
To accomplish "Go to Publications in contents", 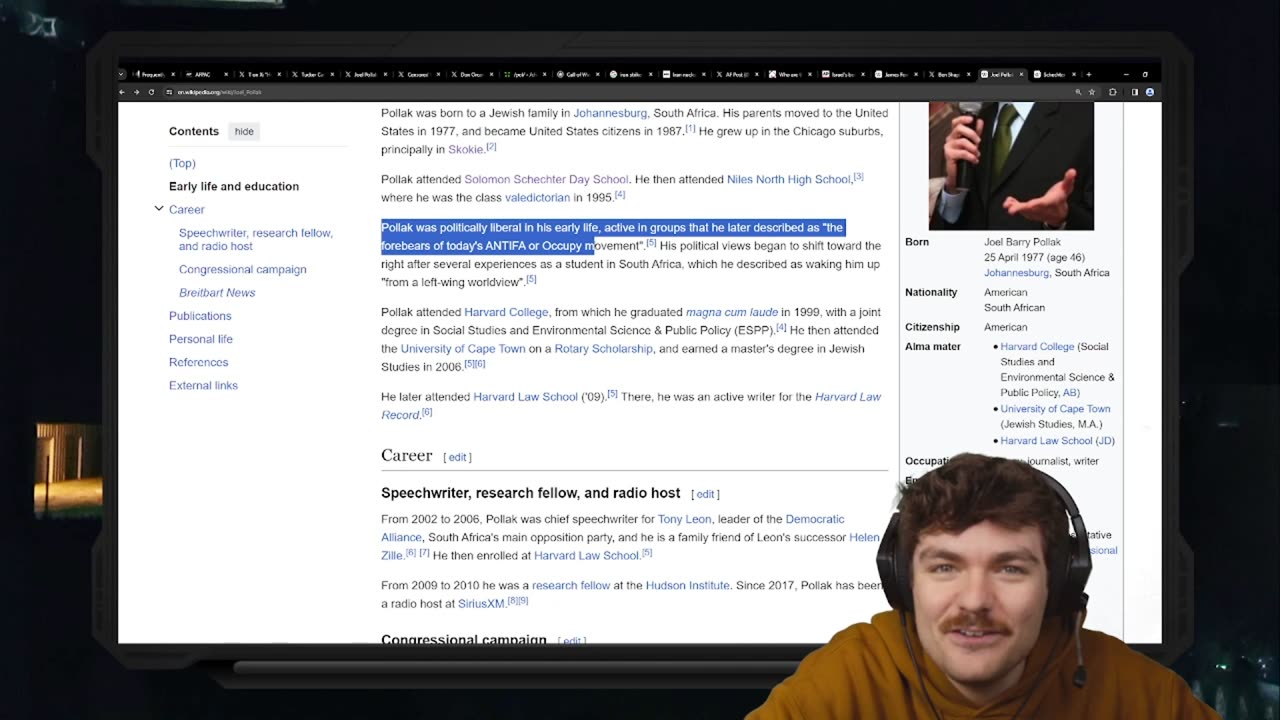I will pyautogui.click(x=200, y=316).
